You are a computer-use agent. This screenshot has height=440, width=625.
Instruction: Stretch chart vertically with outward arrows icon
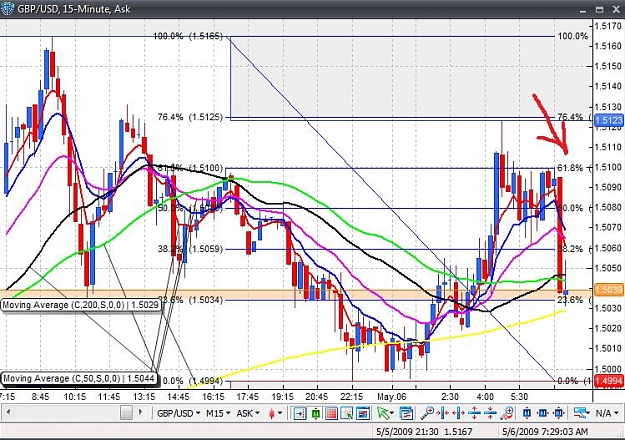pyautogui.click(x=474, y=413)
